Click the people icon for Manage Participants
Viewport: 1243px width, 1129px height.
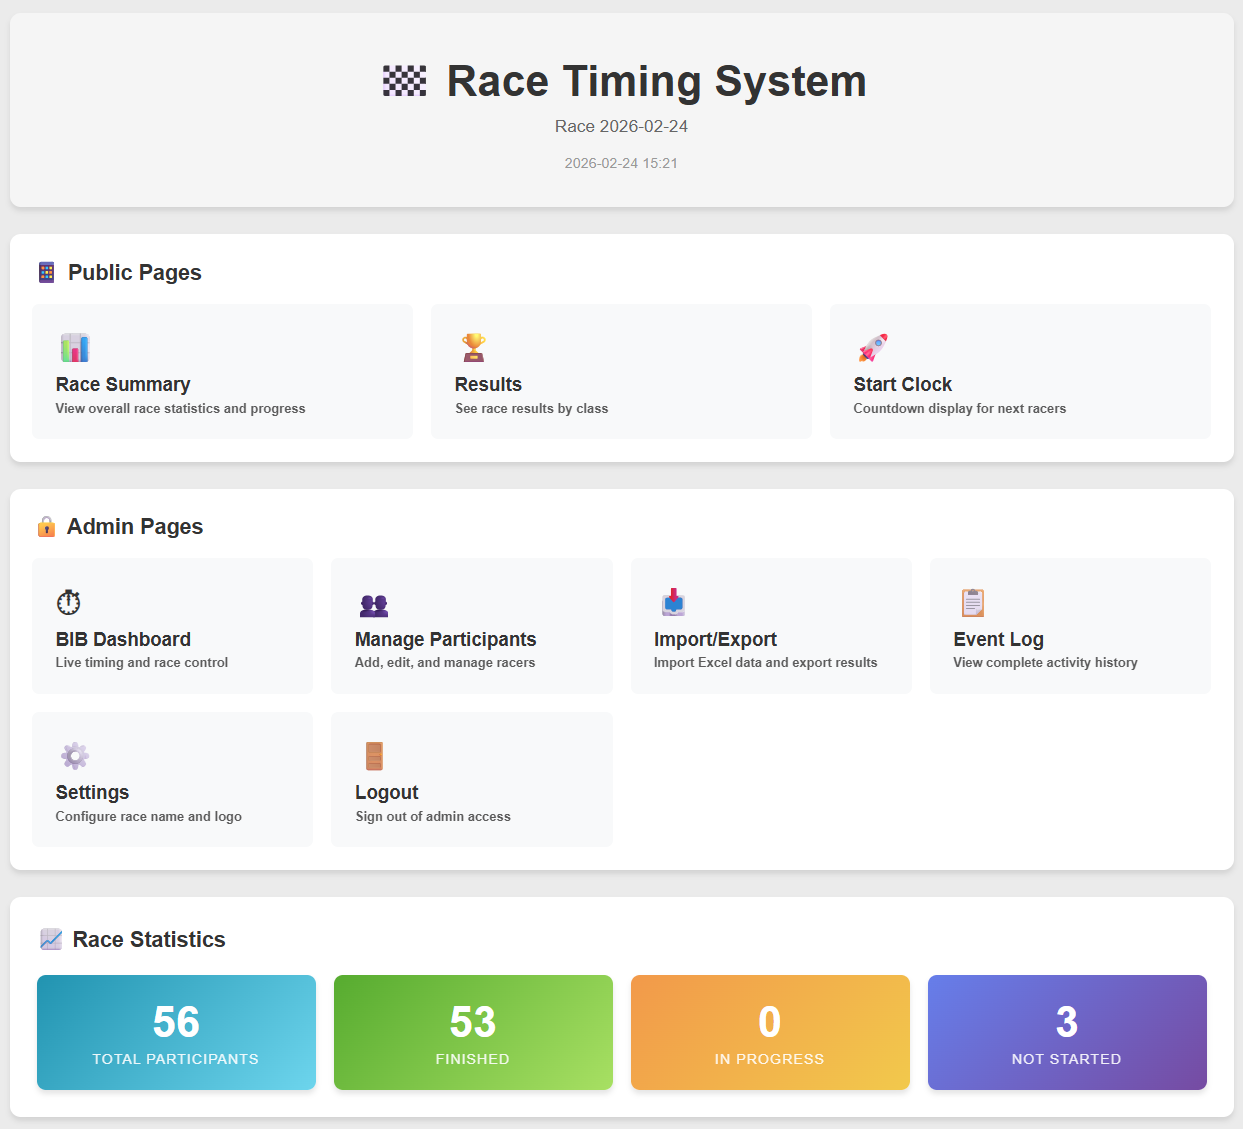point(374,604)
